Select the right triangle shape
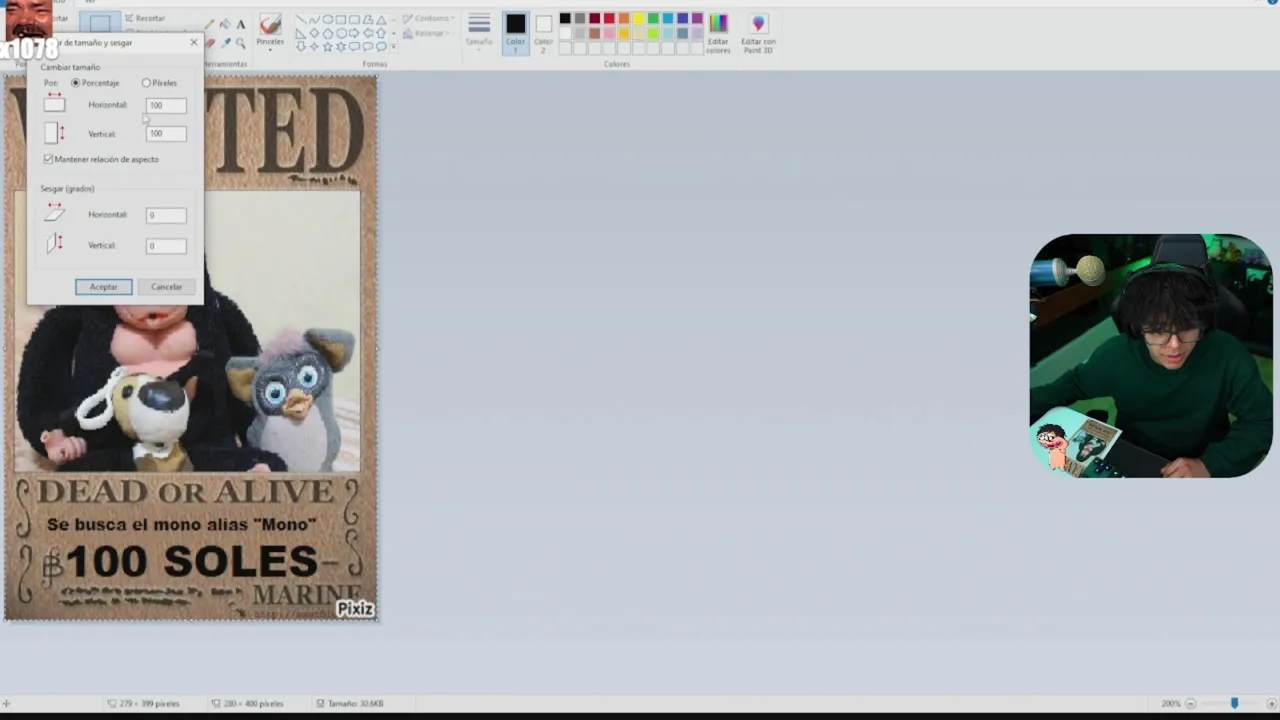This screenshot has width=1280, height=720. point(301,33)
